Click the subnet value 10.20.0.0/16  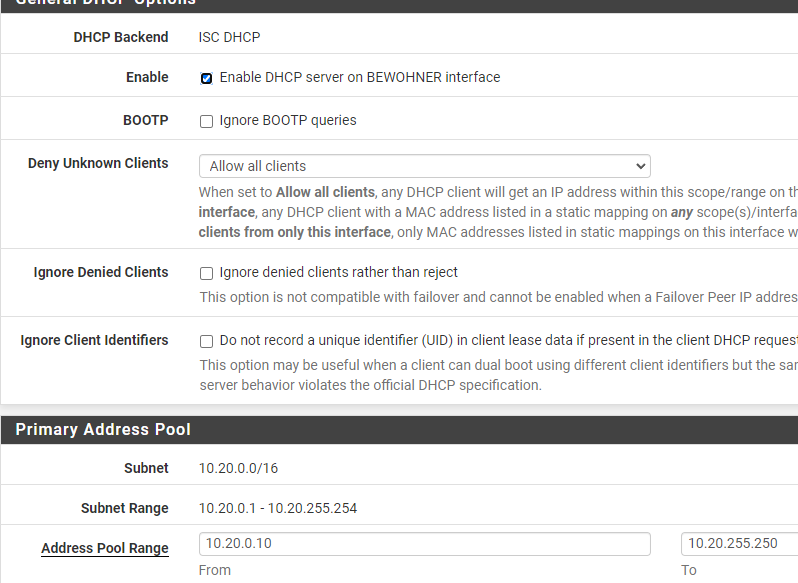click(x=238, y=468)
